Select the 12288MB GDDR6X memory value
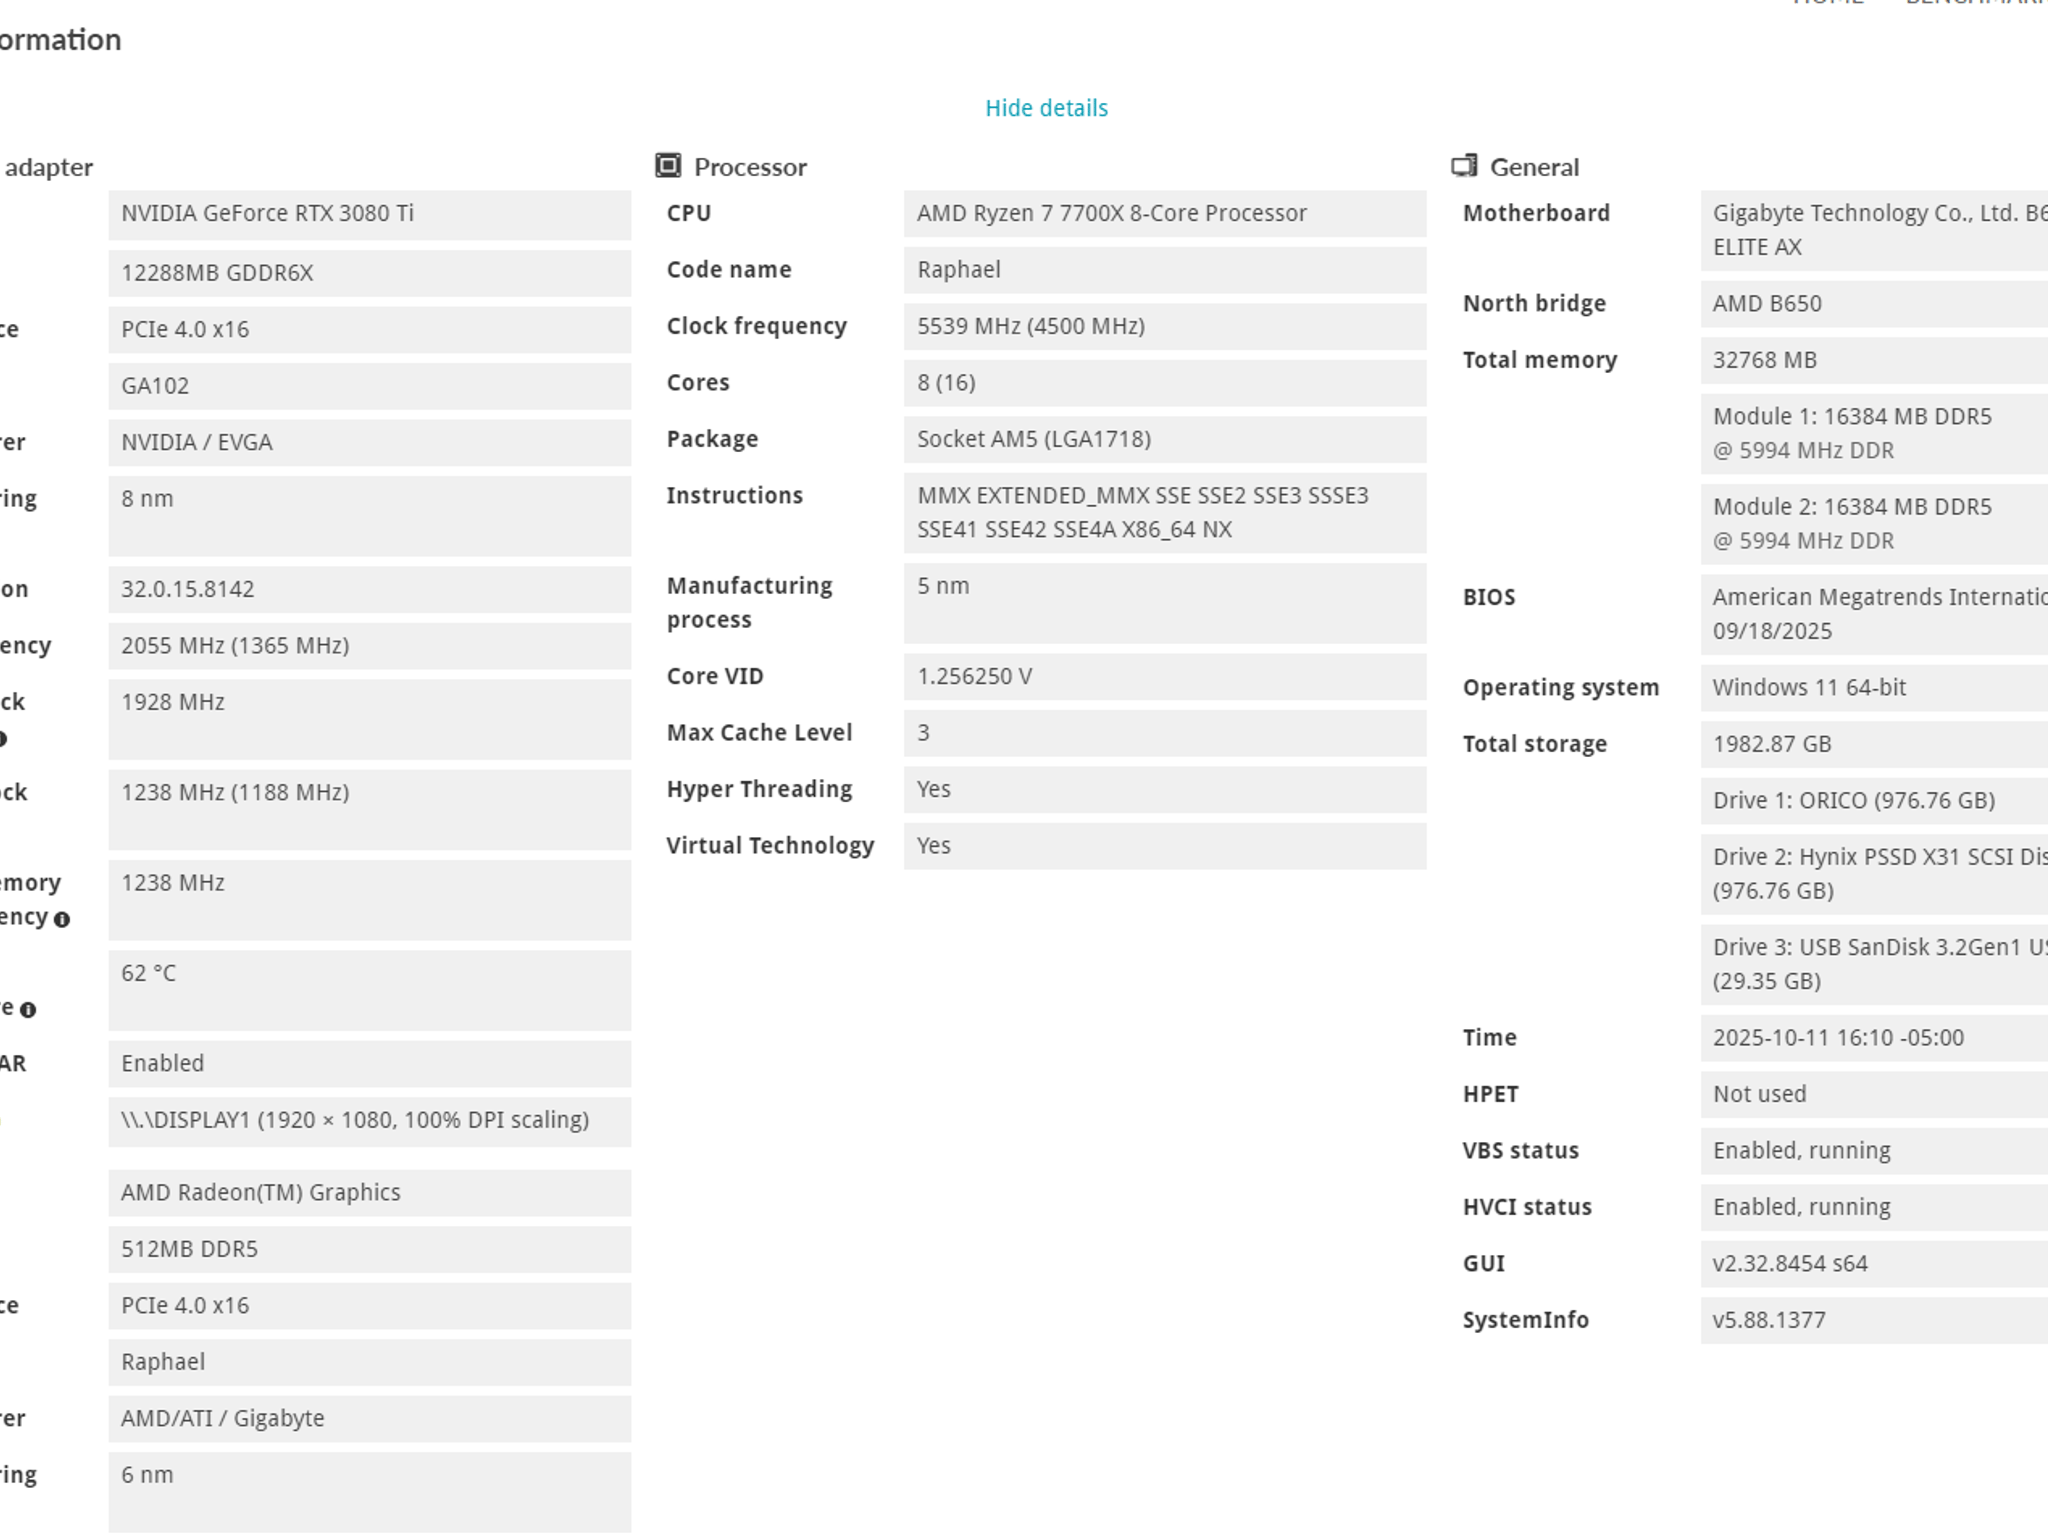 [x=370, y=273]
